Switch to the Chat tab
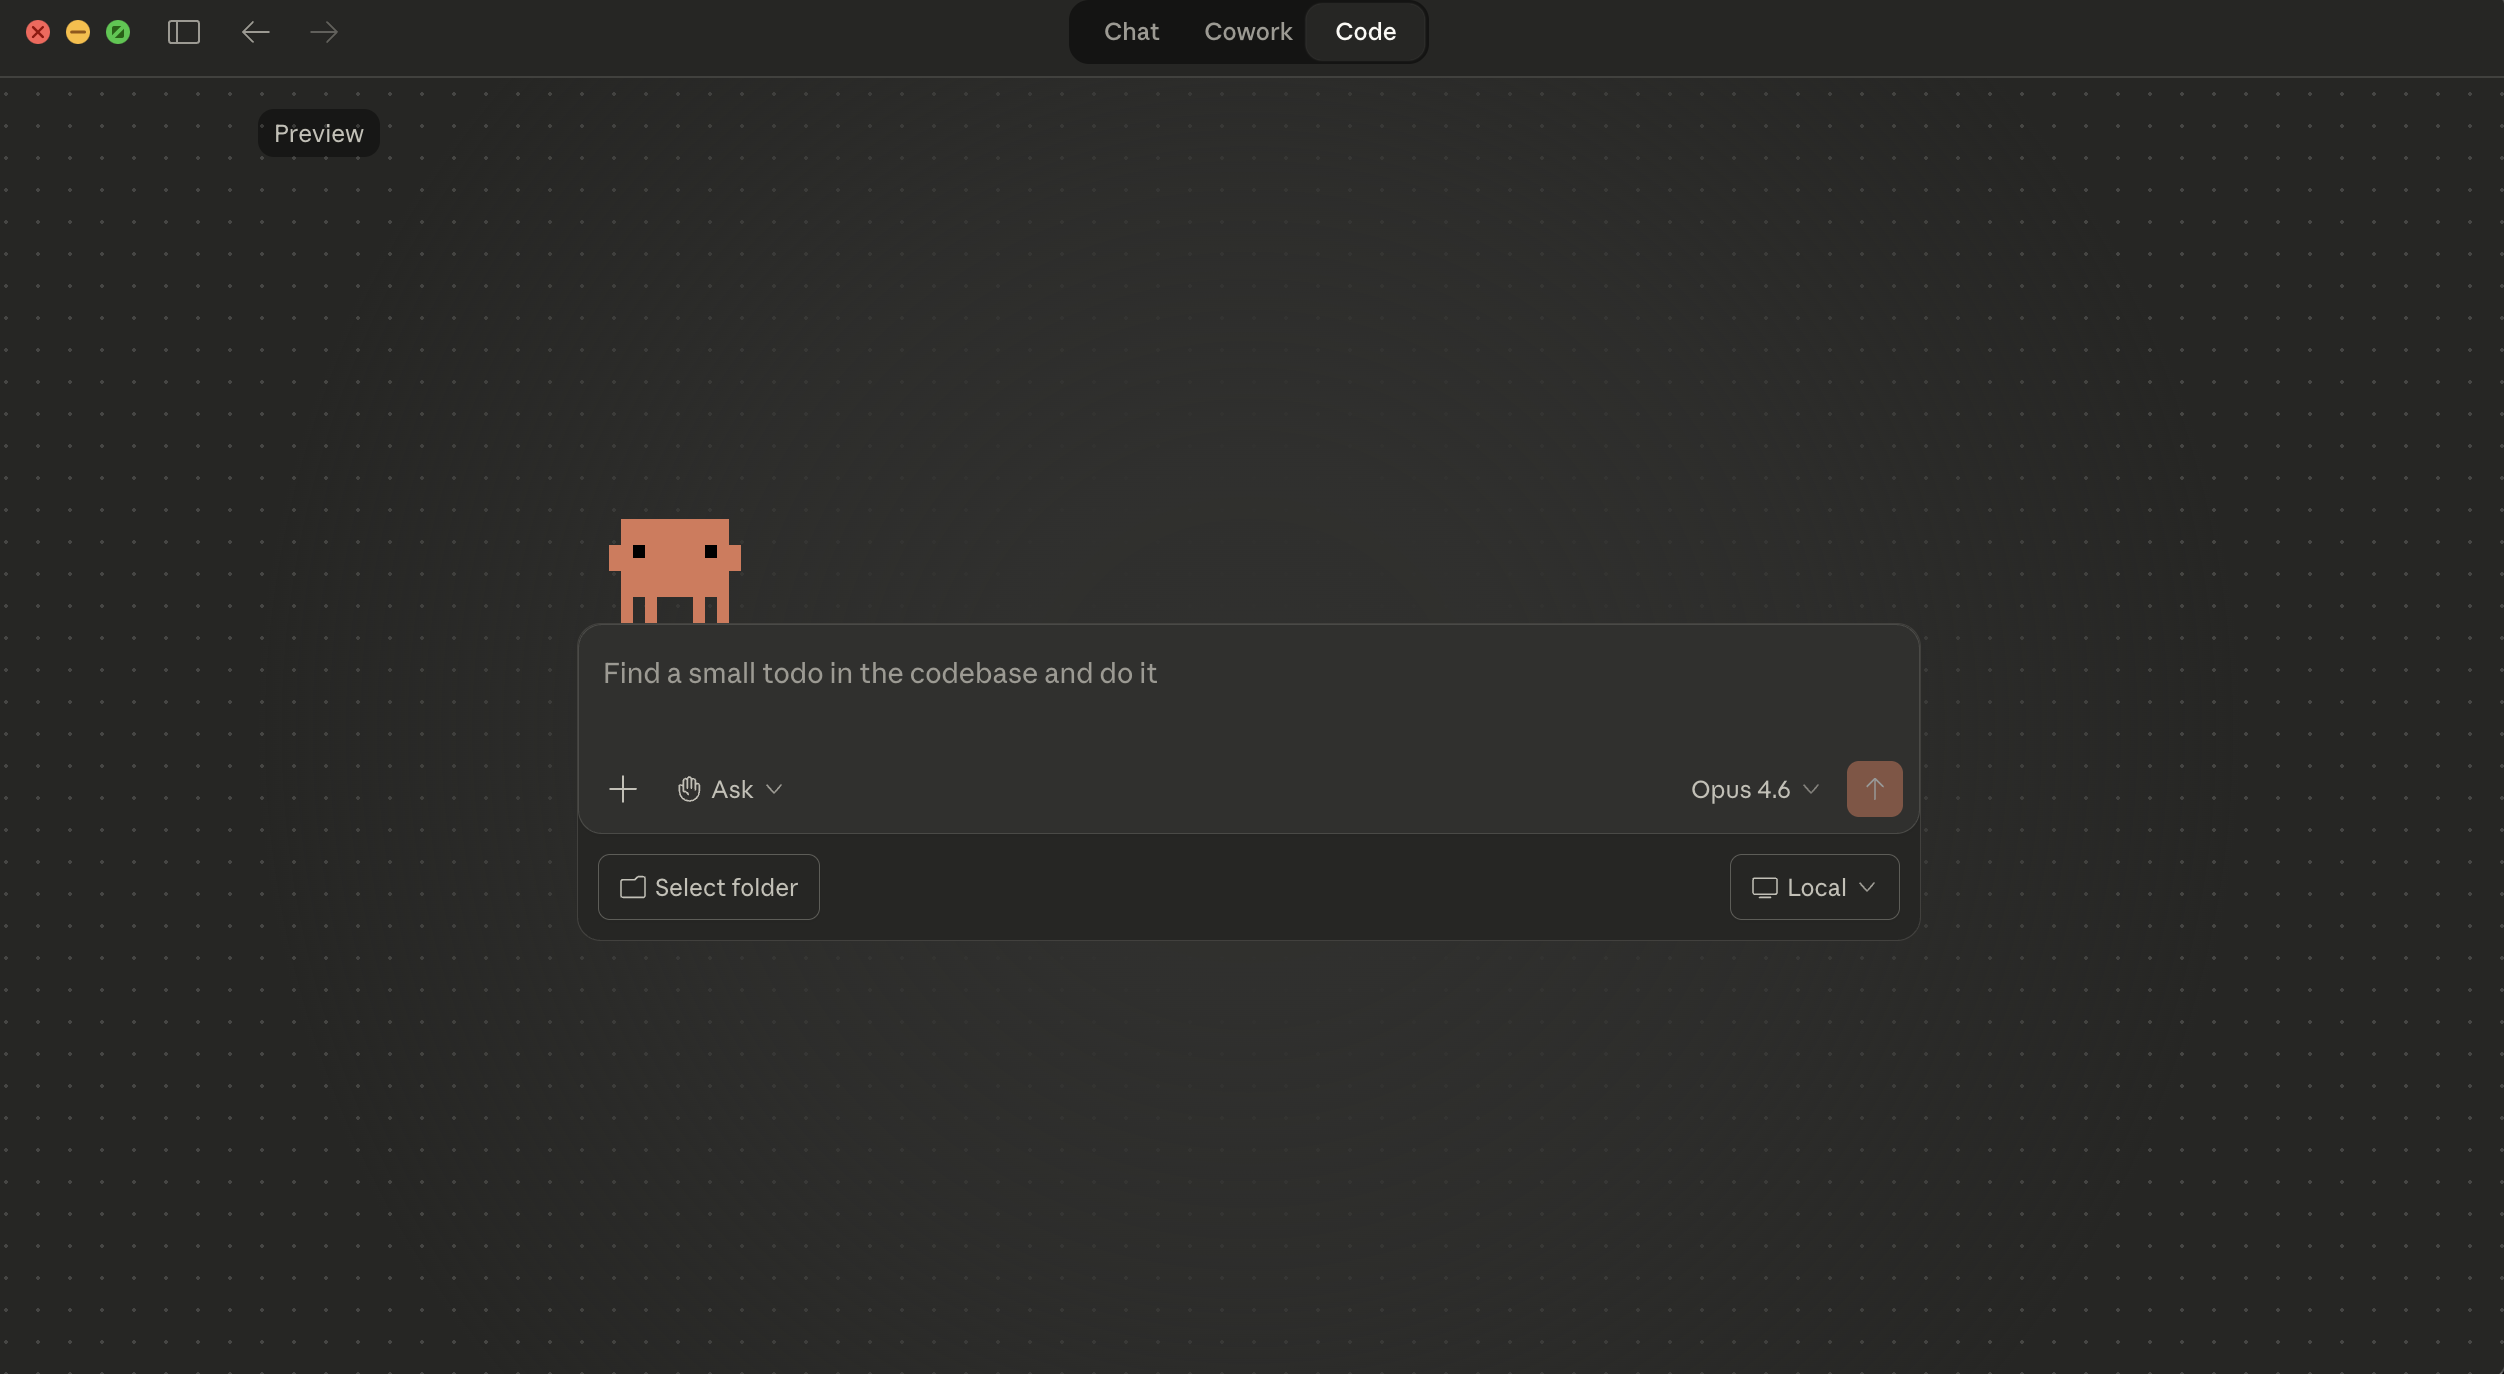2504x1374 pixels. click(1131, 31)
